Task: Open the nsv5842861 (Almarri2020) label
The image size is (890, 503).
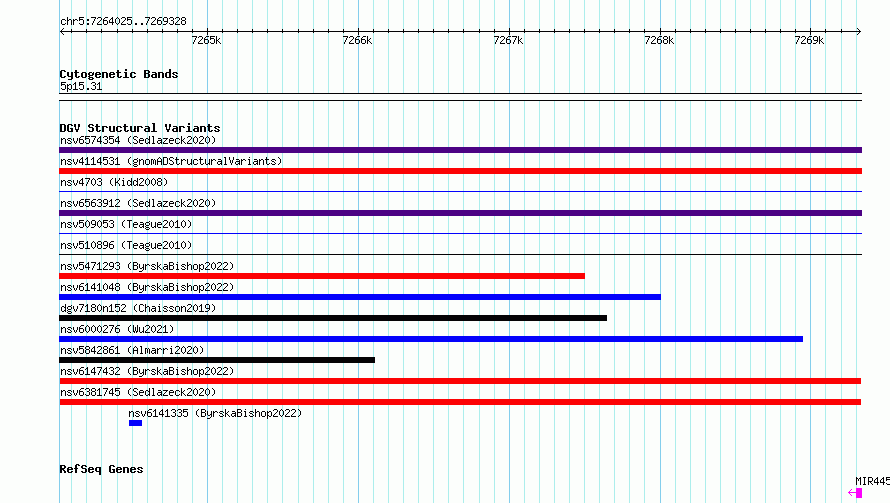Action: (132, 350)
